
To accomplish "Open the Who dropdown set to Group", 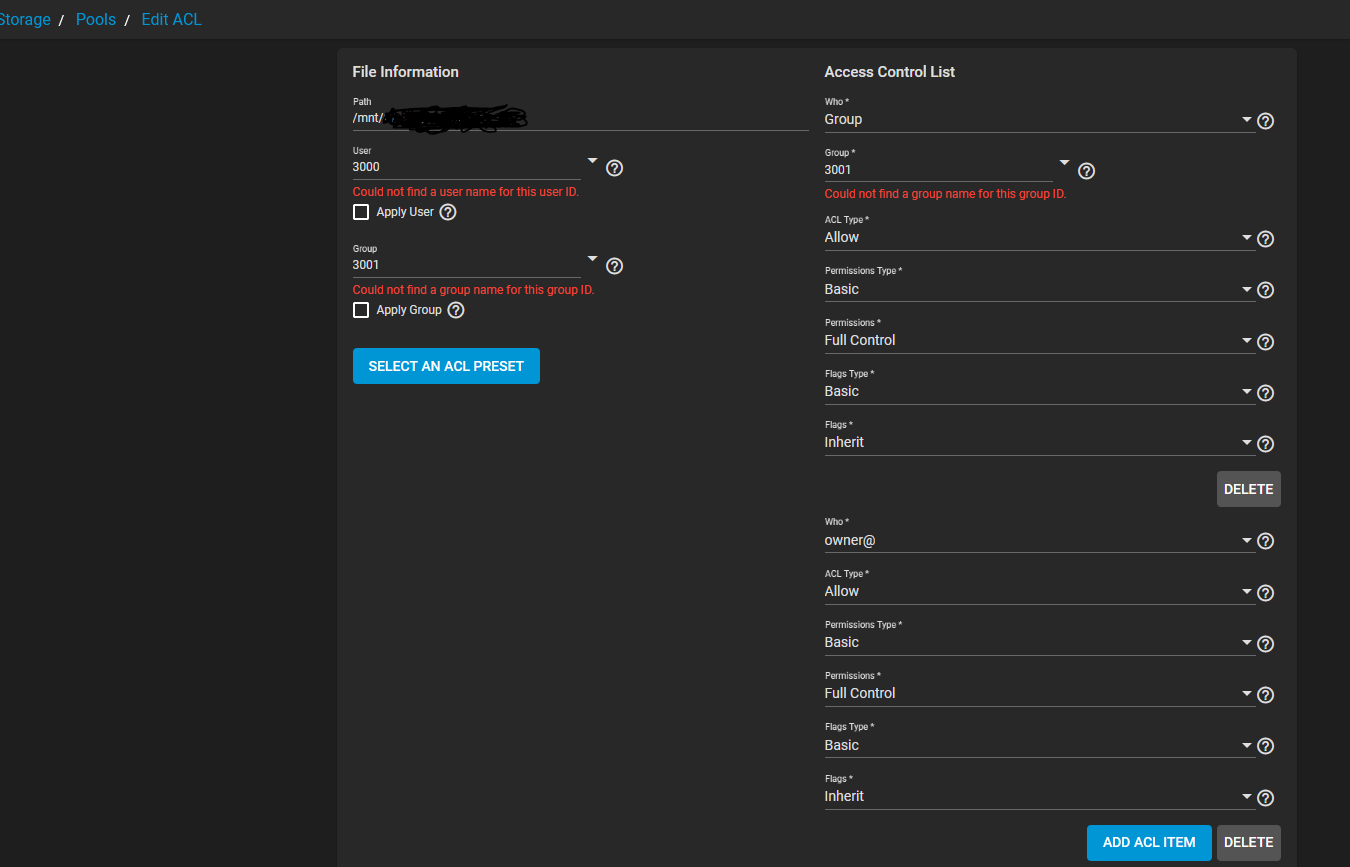I will pyautogui.click(x=1038, y=120).
